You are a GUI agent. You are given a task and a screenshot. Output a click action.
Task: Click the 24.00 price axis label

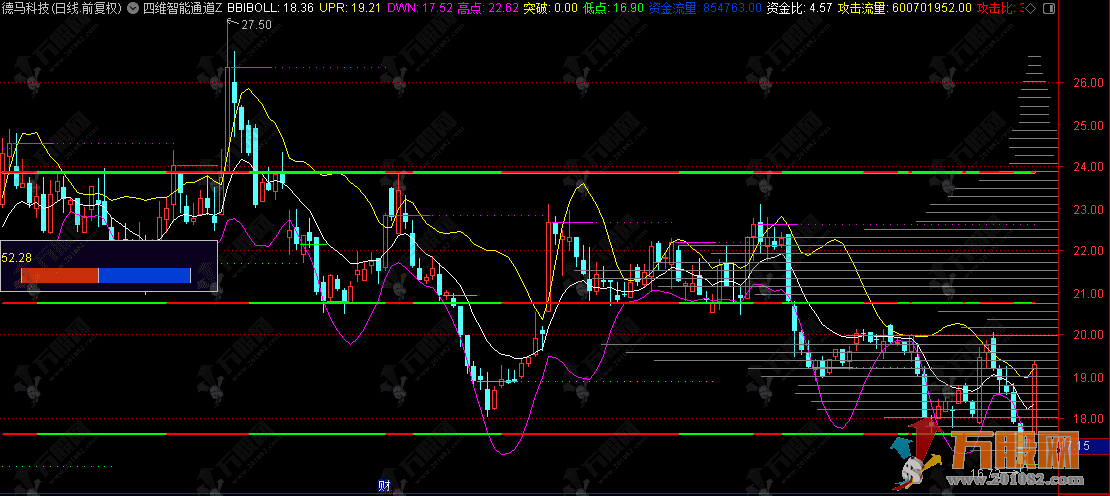[1086, 167]
